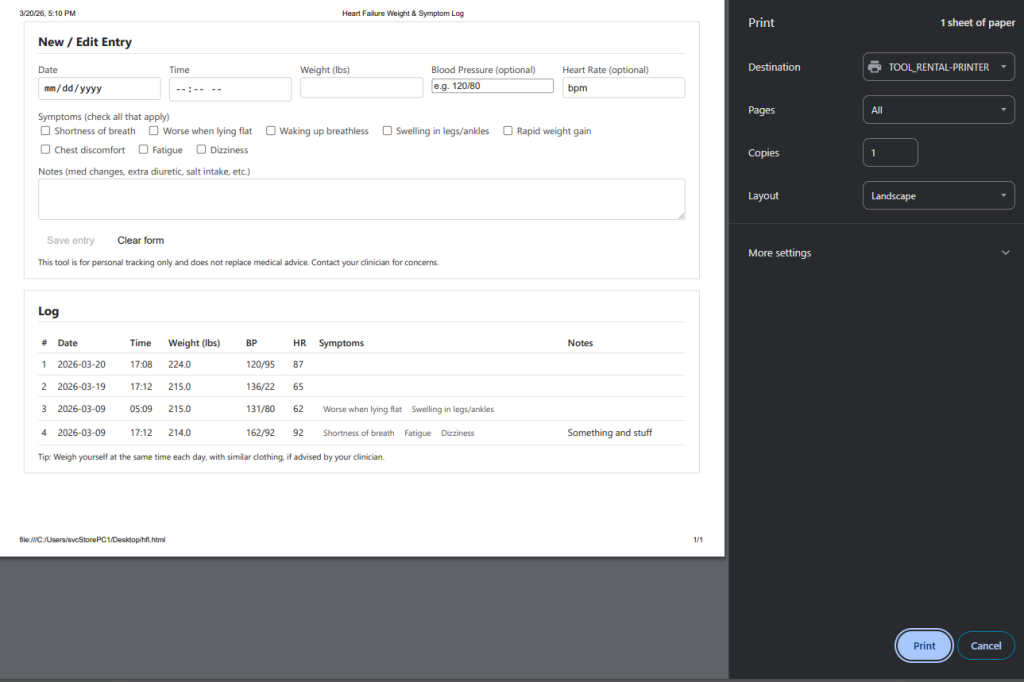Screen dimensions: 1024x682
Task: Check Swelling in legs/ankles box
Action: point(387,131)
